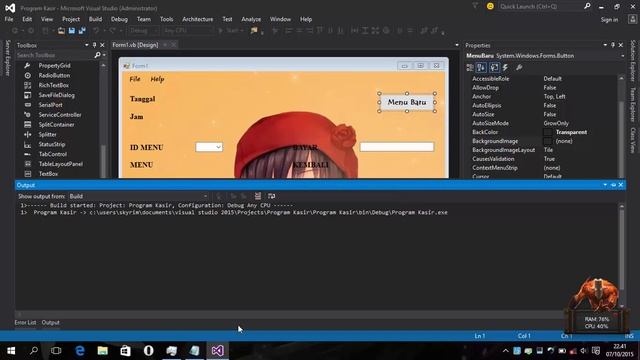The height and width of the screenshot is (360, 640).
Task: Open the Windows Start menu
Action: pyautogui.click(x=11, y=351)
